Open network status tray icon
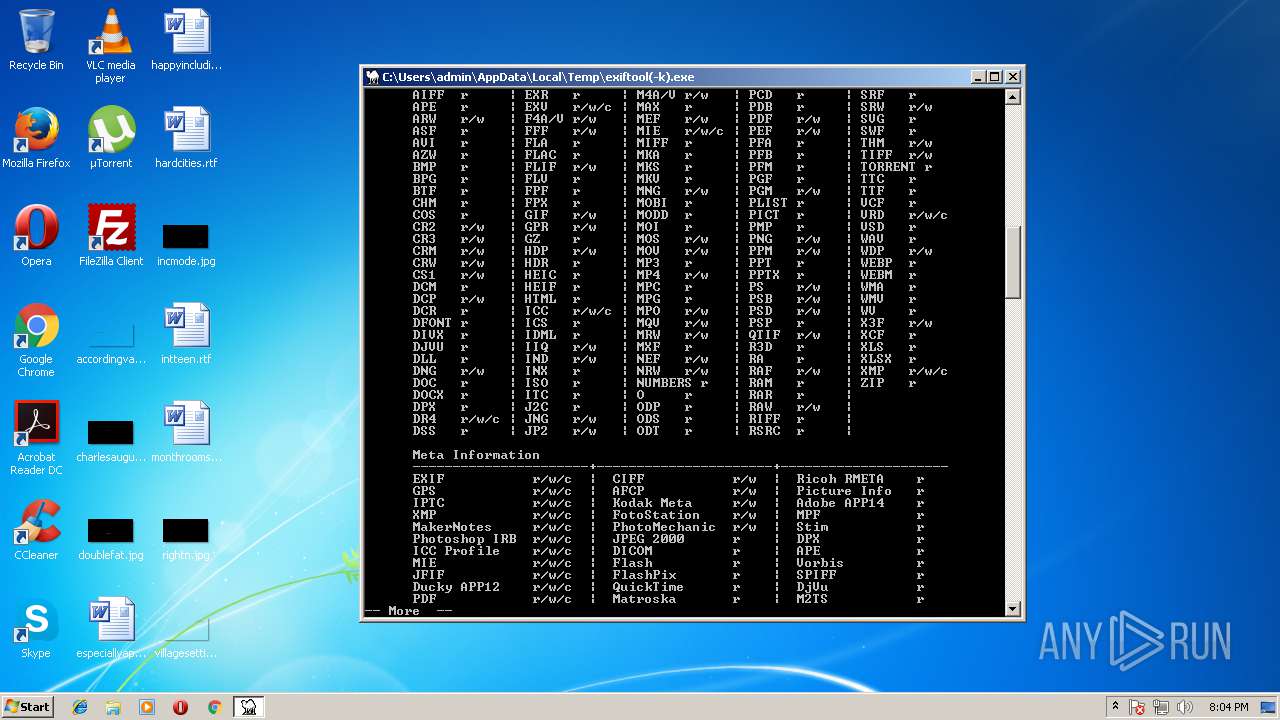The image size is (1280, 720). [x=1162, y=707]
